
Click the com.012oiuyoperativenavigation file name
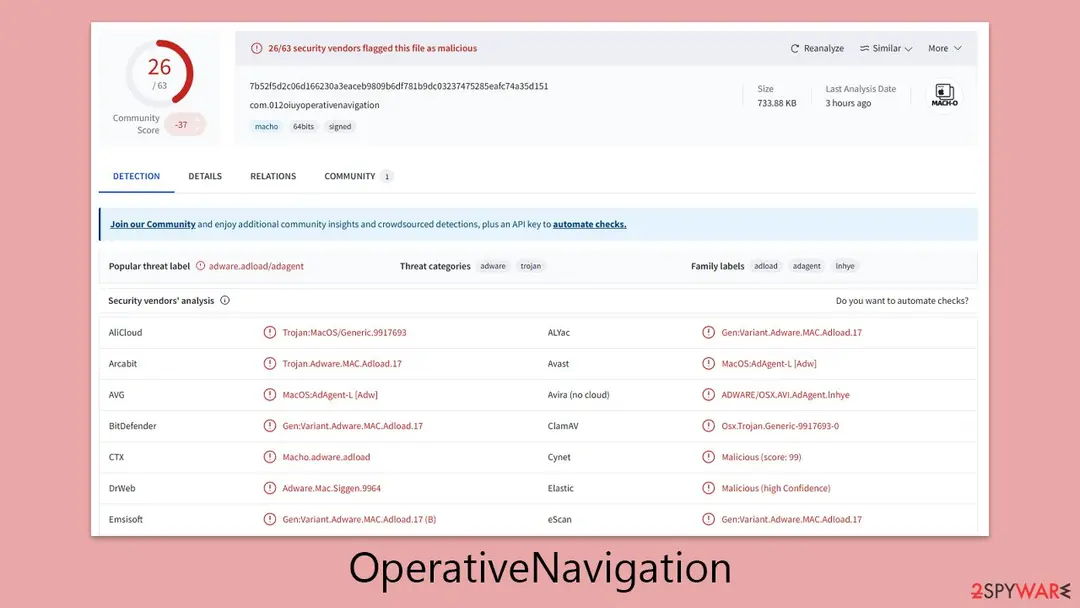click(x=314, y=105)
